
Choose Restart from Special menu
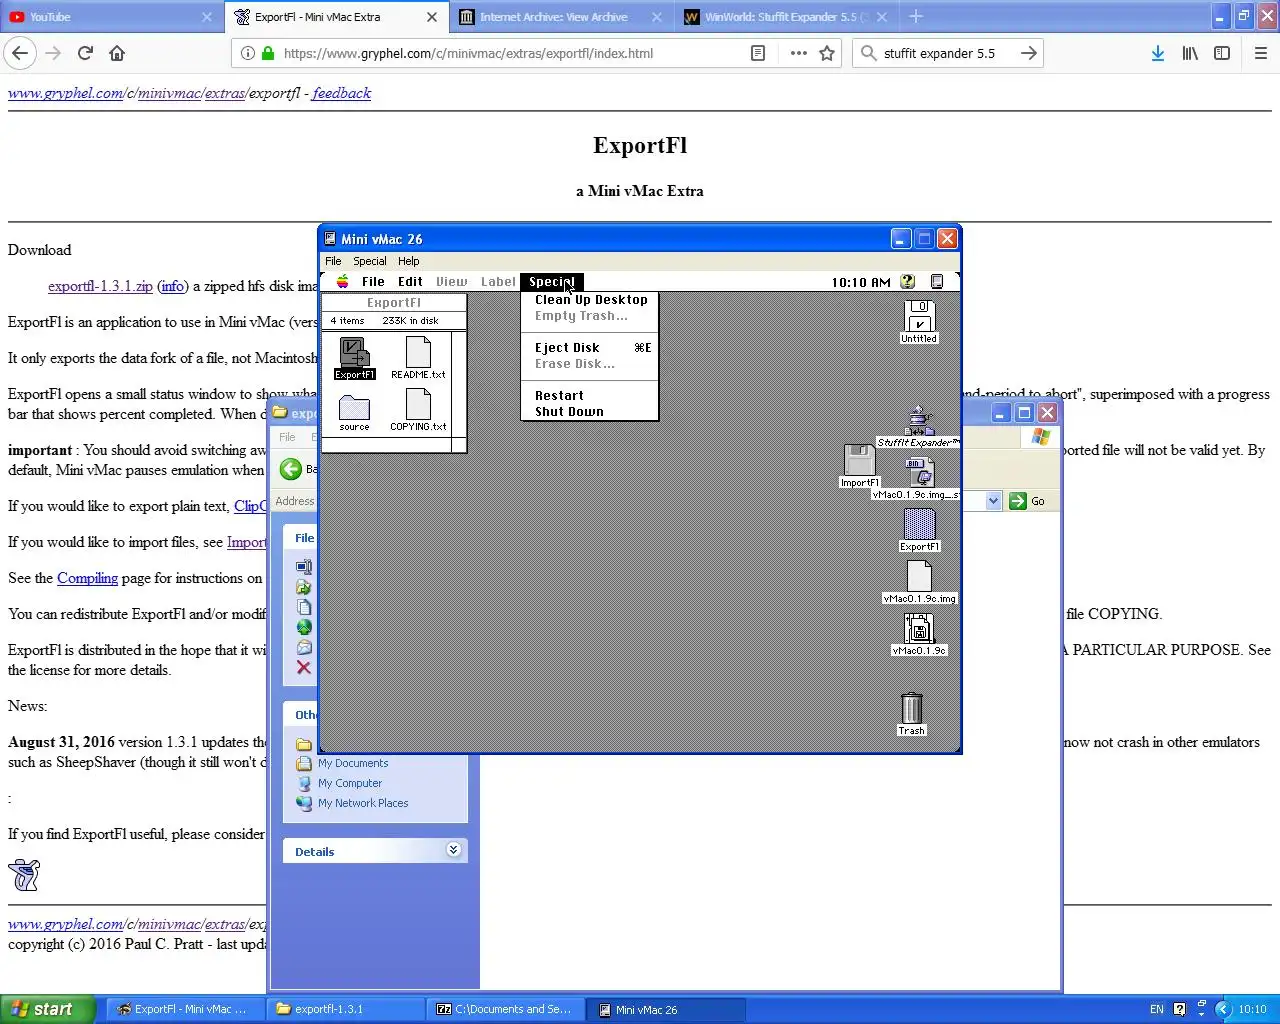591,396
